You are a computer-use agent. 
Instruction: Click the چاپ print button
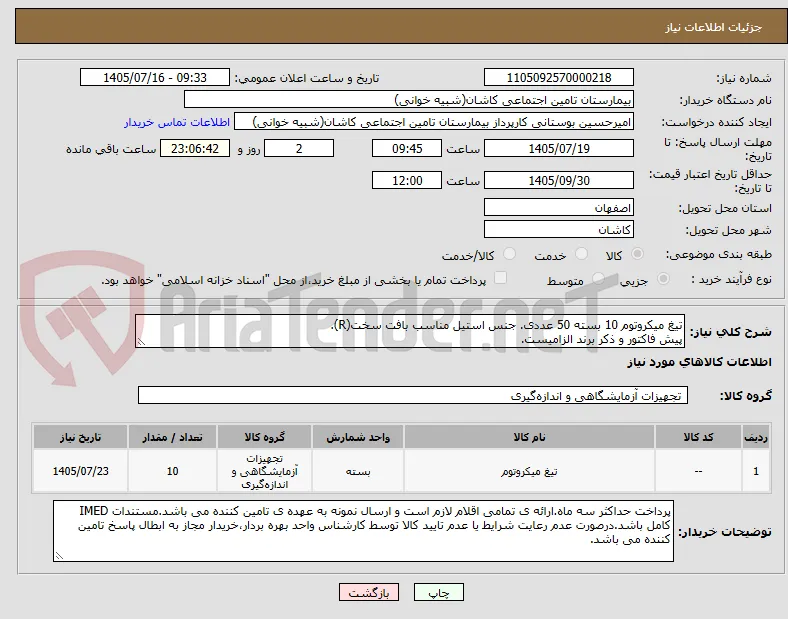tap(439, 593)
